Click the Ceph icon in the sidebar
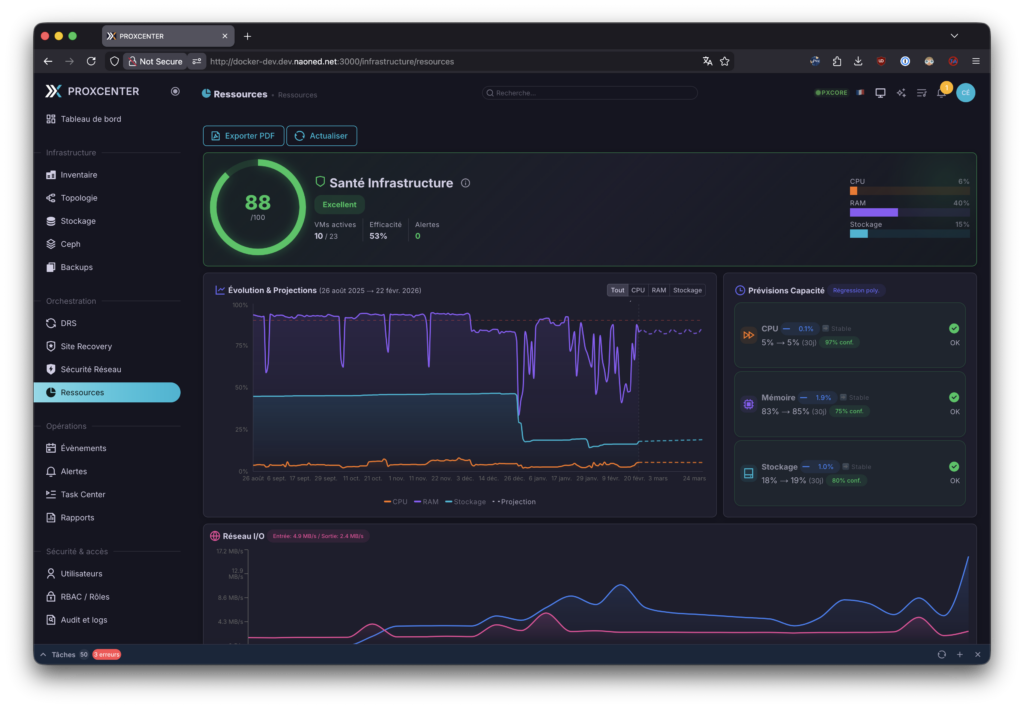 point(51,244)
